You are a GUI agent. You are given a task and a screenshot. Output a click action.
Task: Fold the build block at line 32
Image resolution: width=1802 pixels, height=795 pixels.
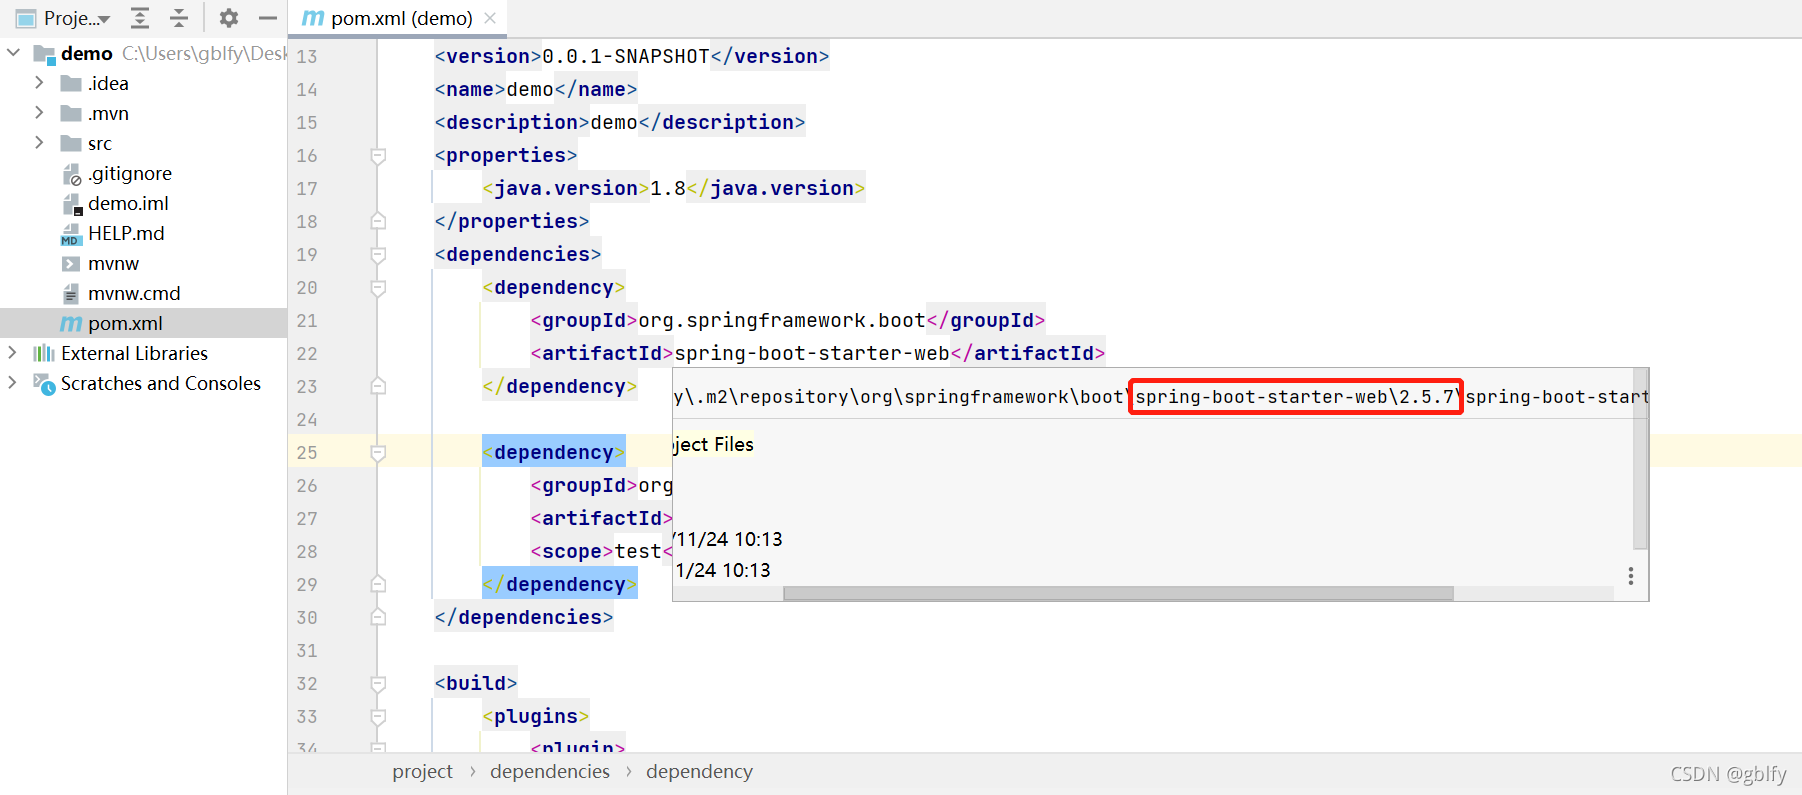pos(378,683)
